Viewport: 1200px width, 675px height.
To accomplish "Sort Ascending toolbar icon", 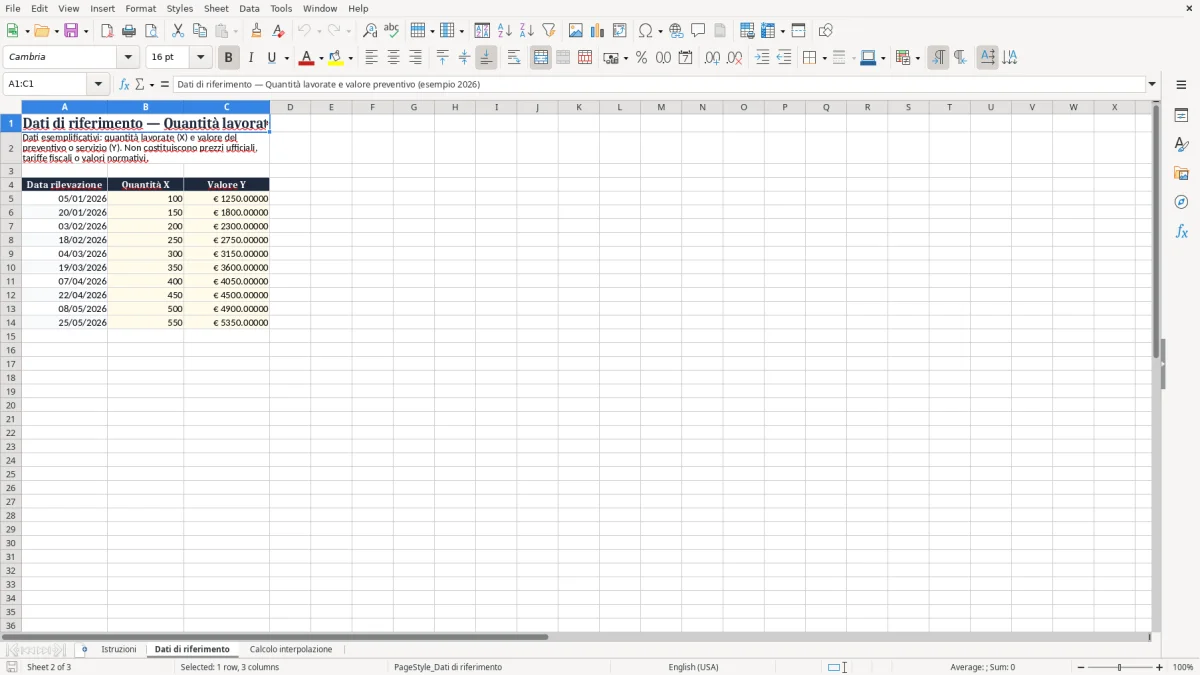I will 504,31.
